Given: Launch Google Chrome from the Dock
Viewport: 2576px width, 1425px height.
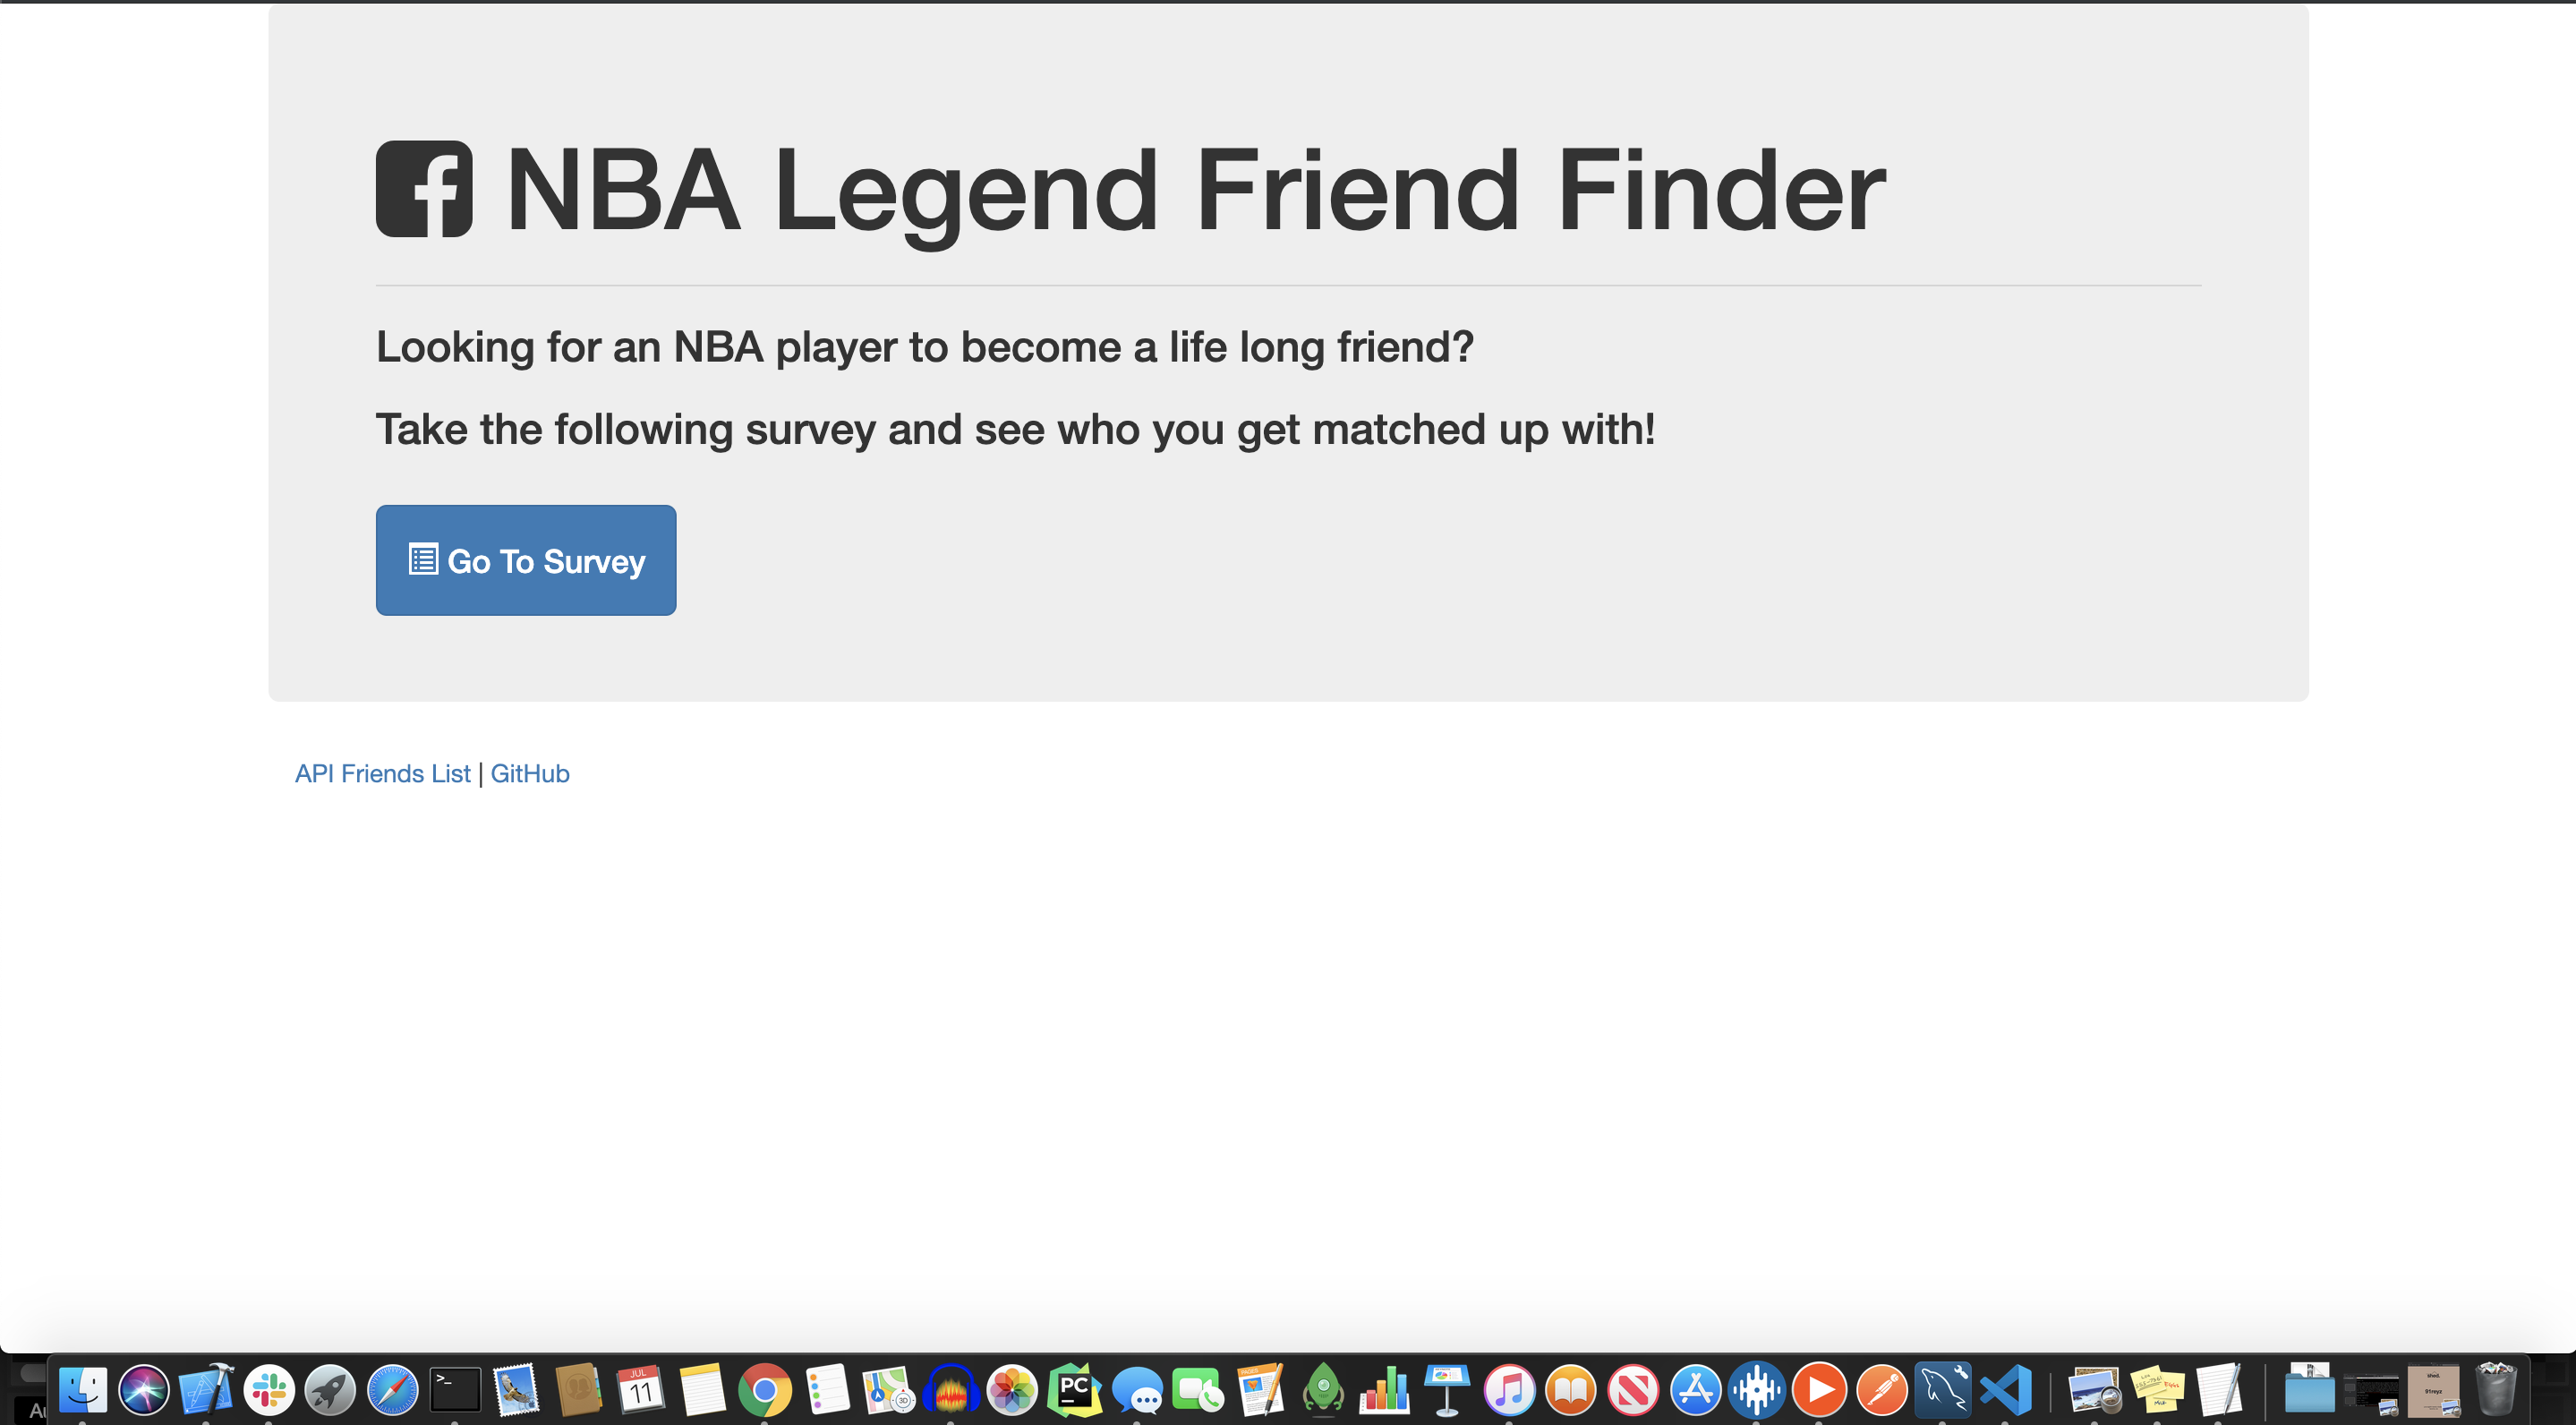Looking at the screenshot, I should click(x=764, y=1390).
